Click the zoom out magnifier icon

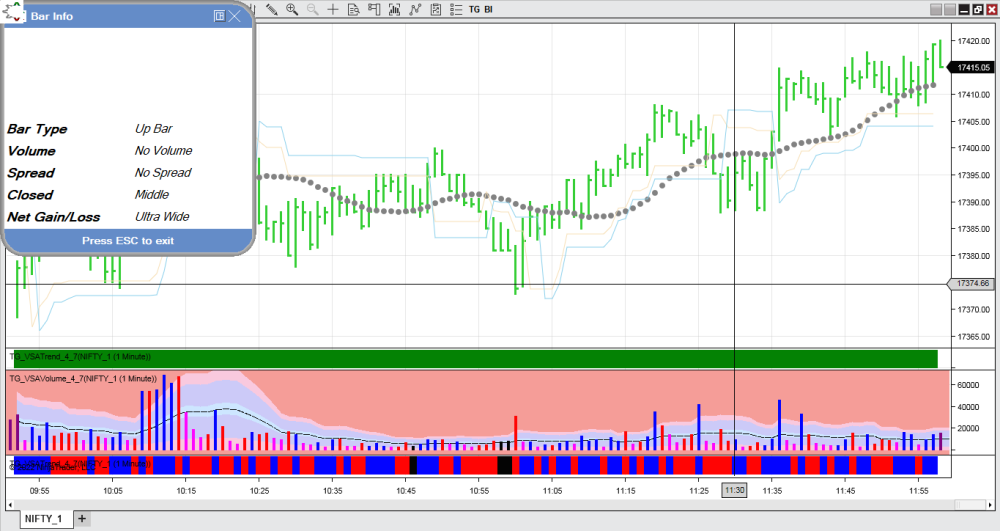[312, 9]
